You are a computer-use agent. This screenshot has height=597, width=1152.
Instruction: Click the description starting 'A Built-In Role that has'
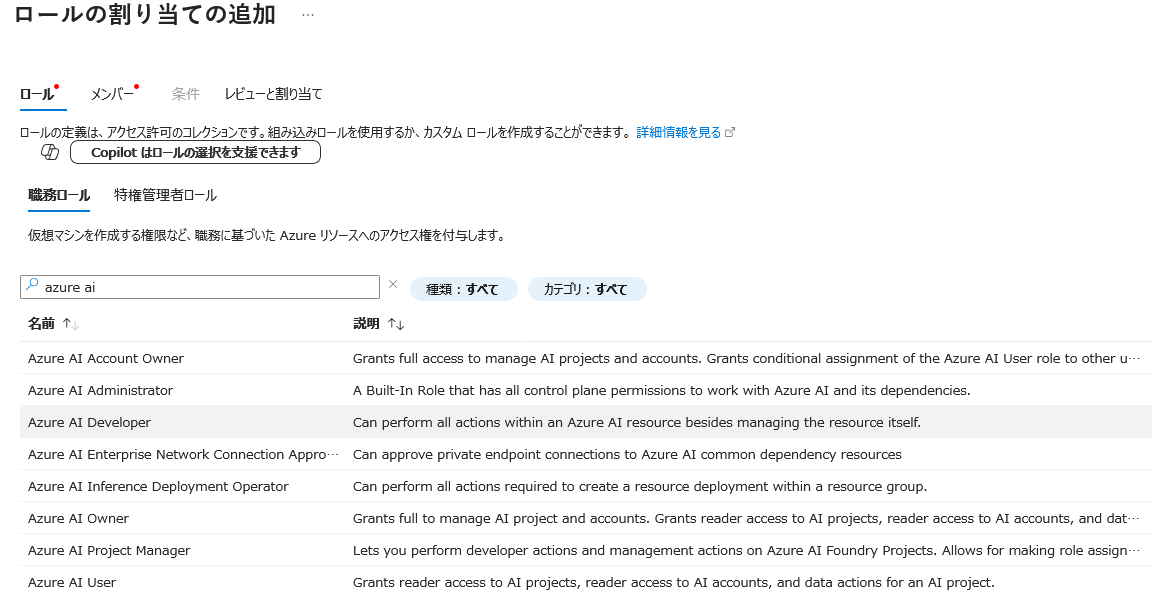(x=661, y=391)
